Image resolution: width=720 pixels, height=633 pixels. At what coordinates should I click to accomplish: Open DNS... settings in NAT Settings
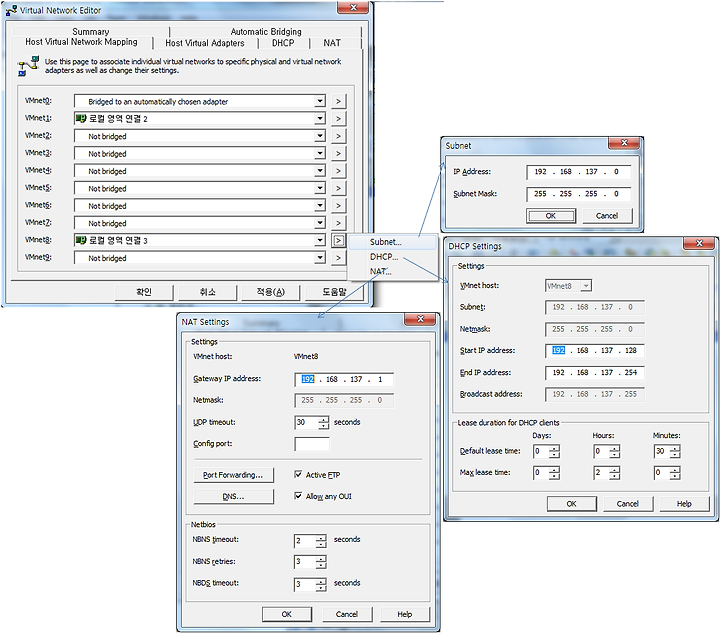[233, 496]
